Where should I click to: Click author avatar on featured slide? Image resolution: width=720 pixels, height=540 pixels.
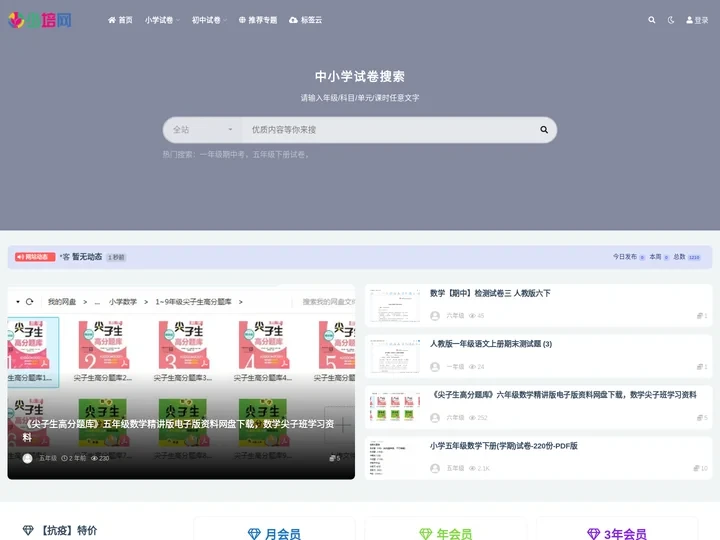pyautogui.click(x=28, y=458)
